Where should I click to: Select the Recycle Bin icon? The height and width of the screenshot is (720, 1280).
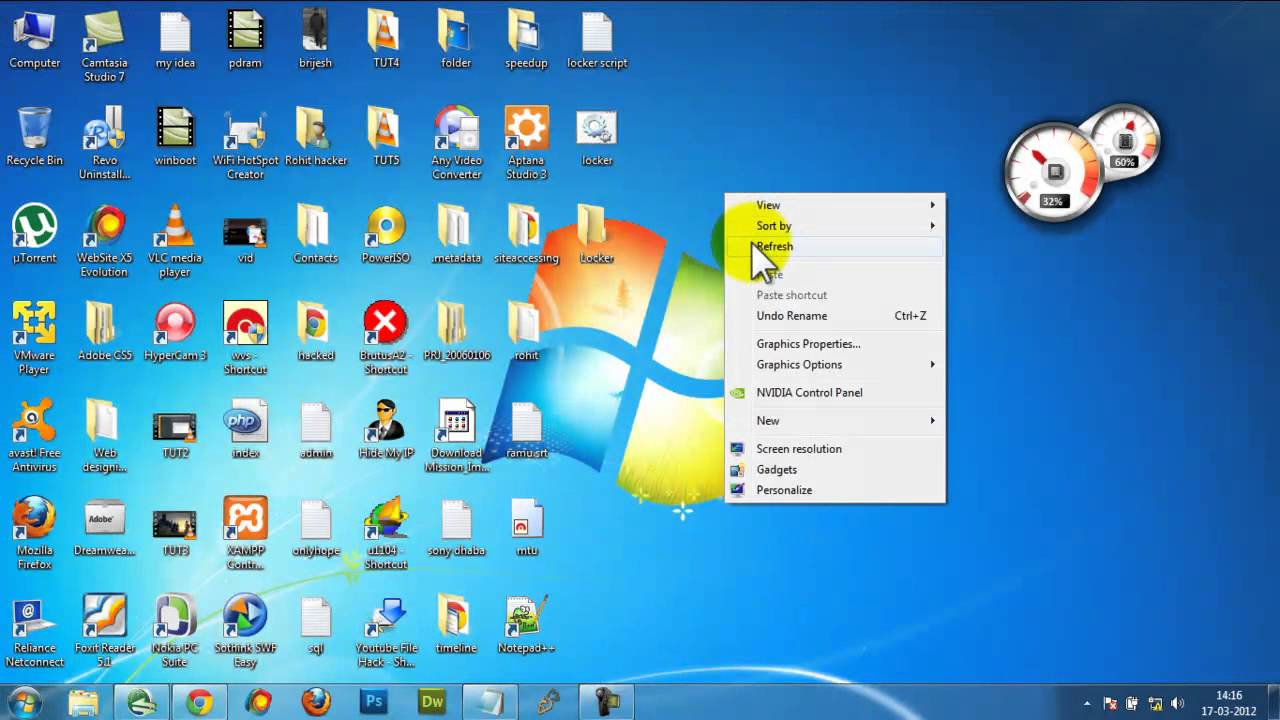[34, 138]
